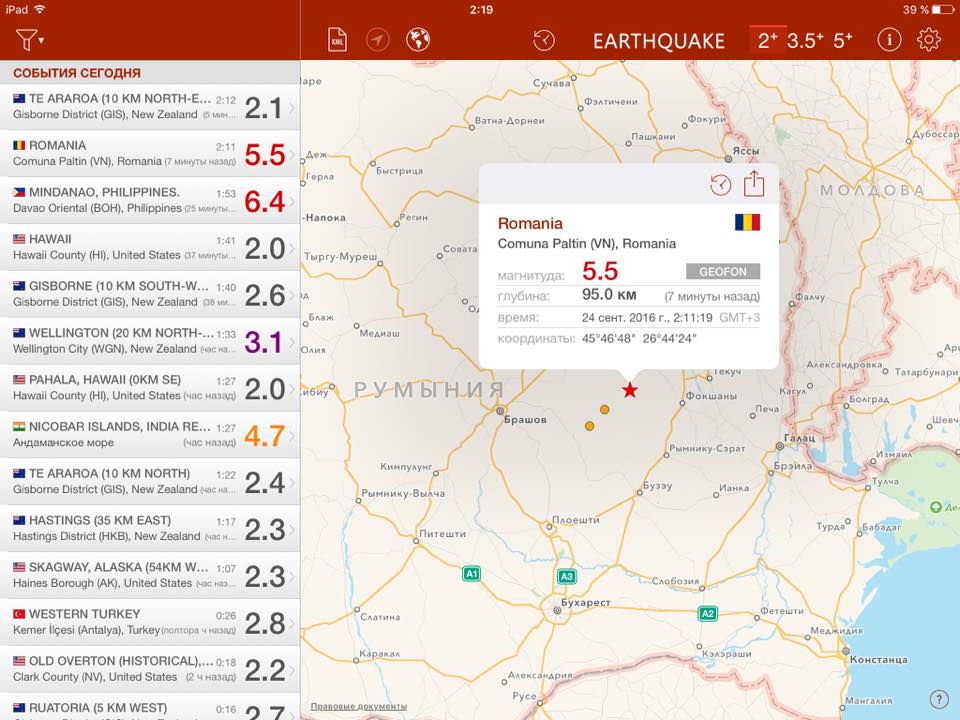Open the Hawaii 2.0 row at 1:41

150,247
